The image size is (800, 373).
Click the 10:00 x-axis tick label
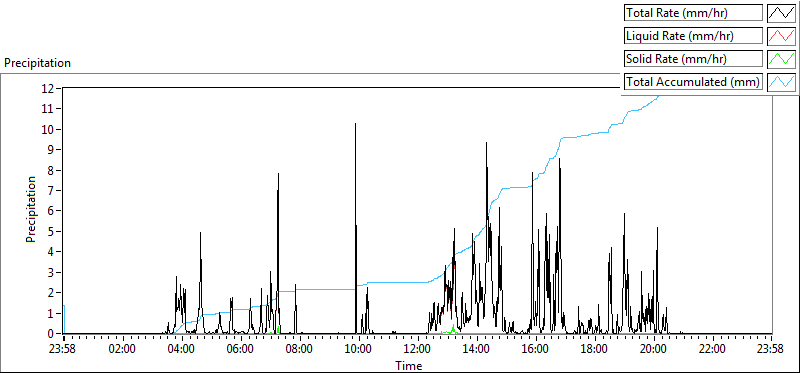point(358,349)
